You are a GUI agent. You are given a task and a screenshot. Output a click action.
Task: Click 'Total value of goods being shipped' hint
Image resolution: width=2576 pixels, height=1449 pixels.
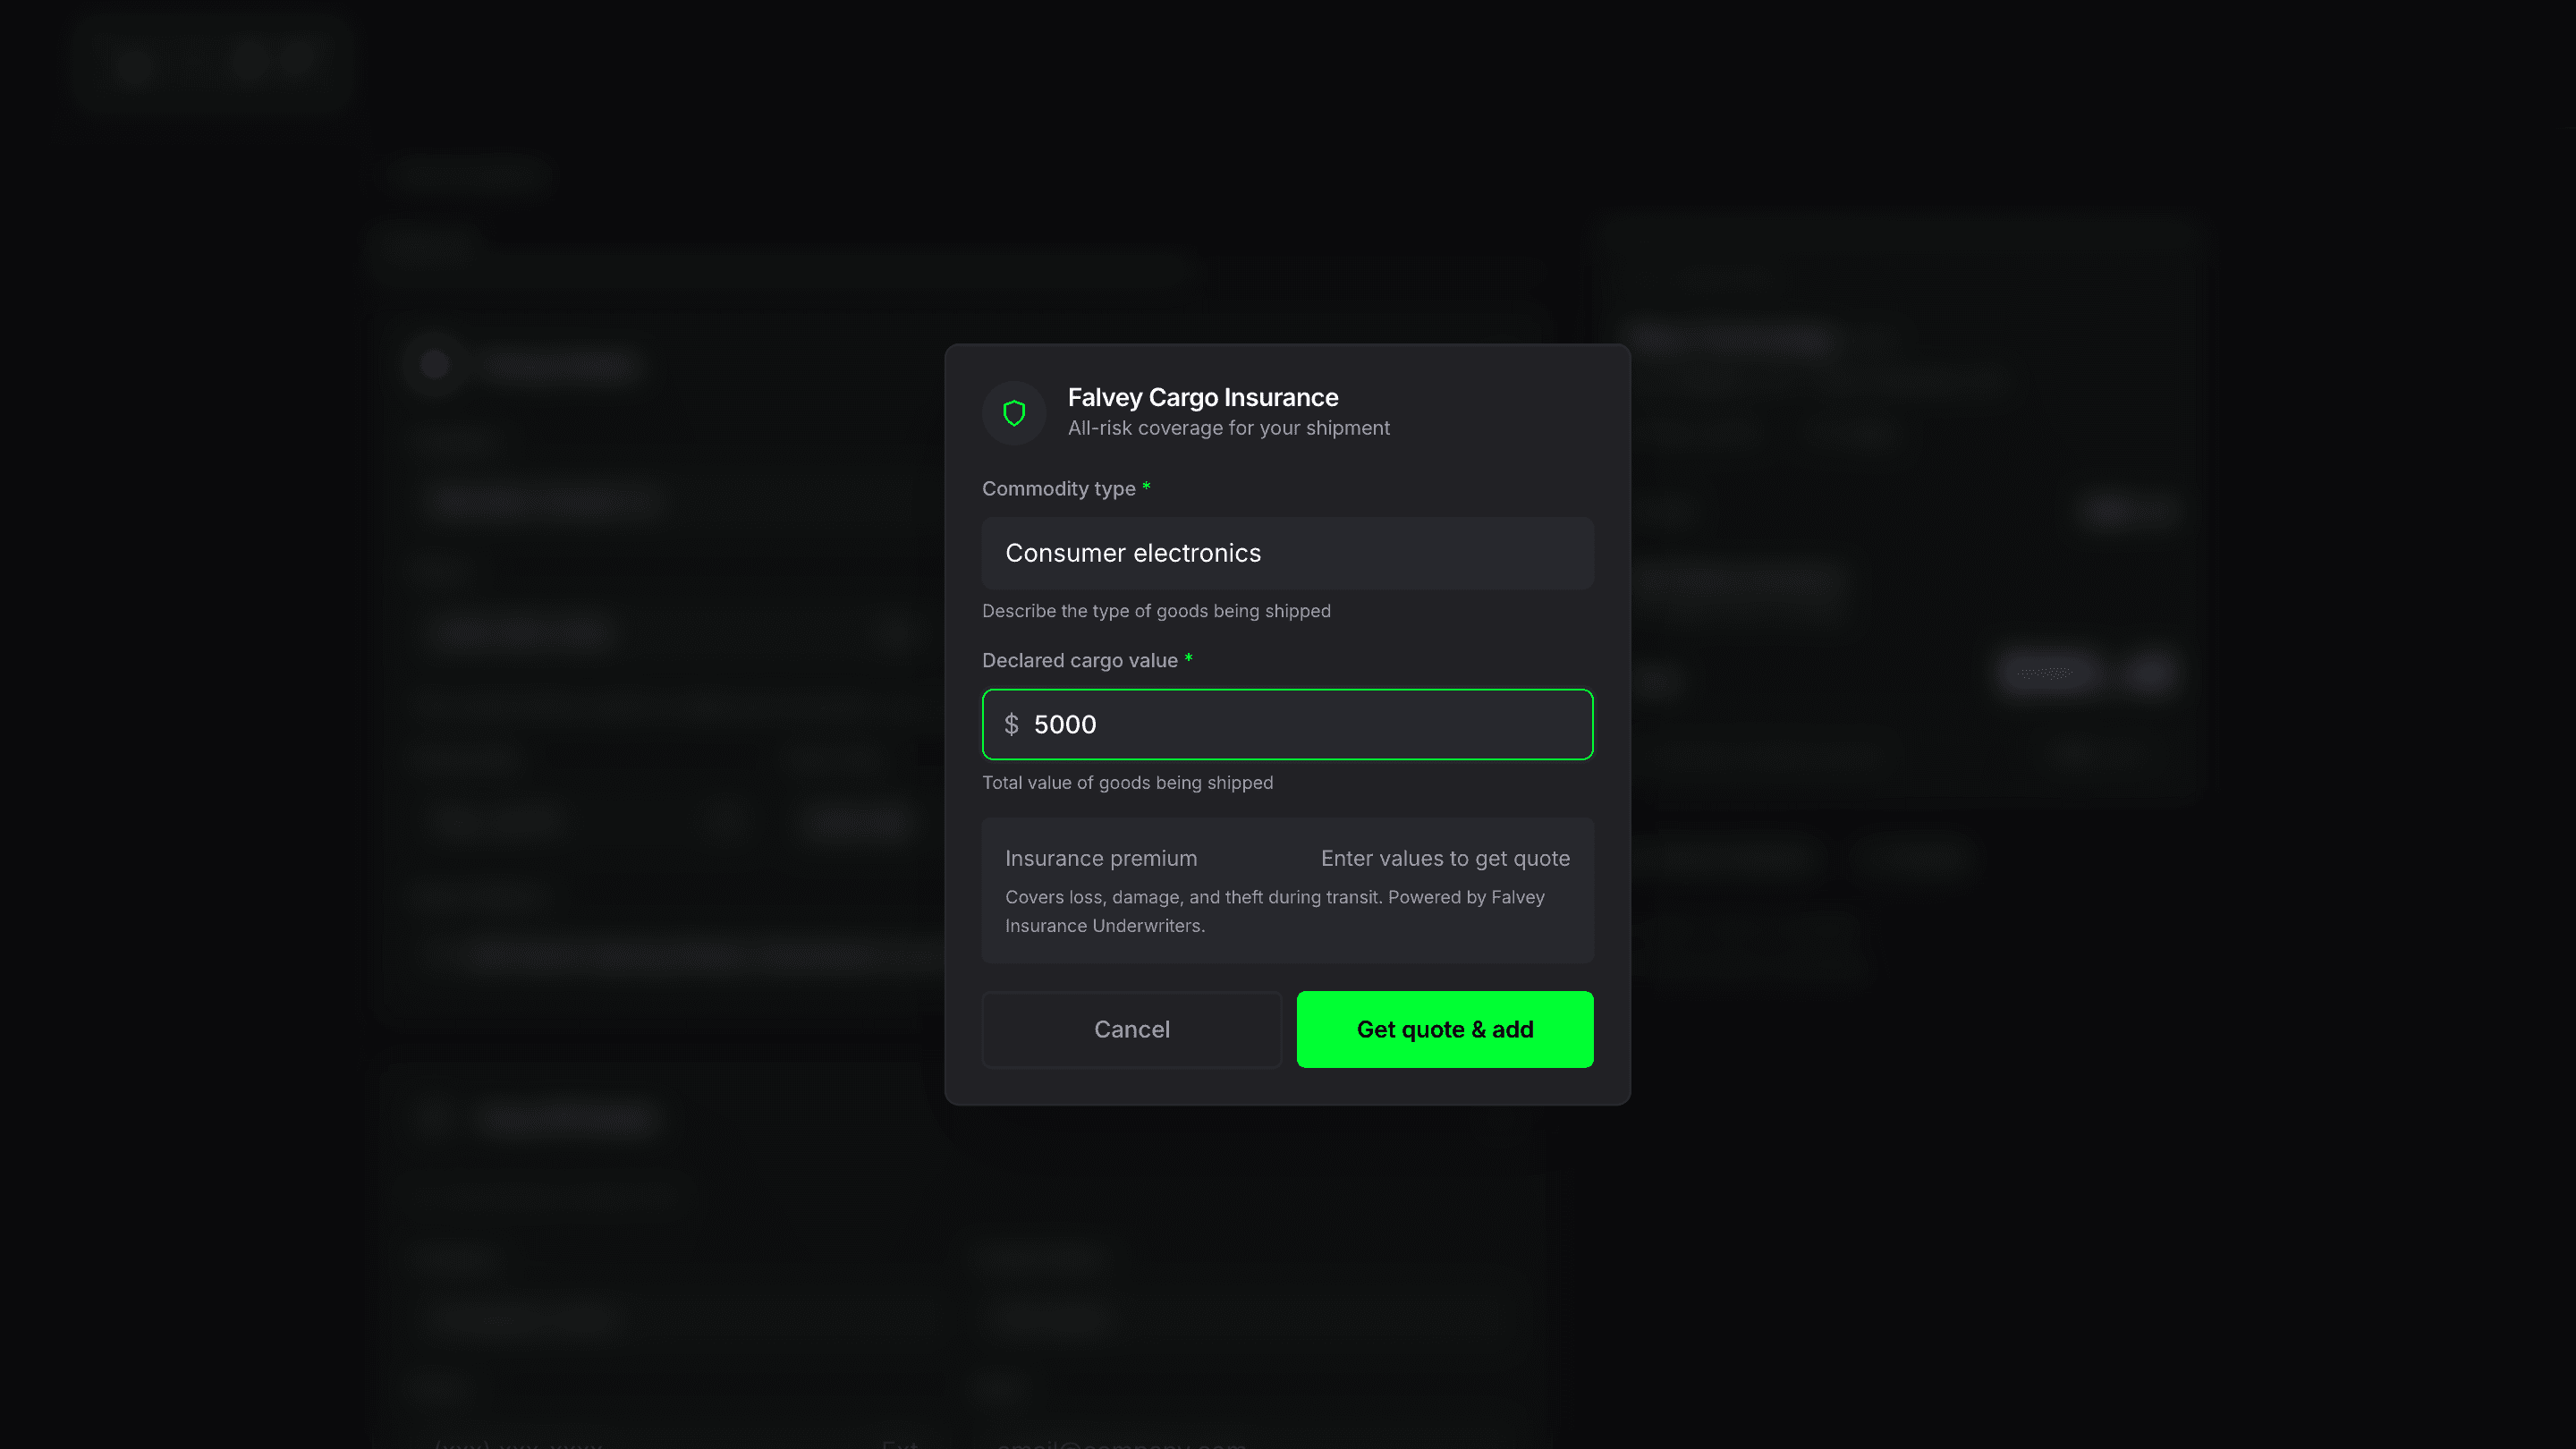(1127, 783)
